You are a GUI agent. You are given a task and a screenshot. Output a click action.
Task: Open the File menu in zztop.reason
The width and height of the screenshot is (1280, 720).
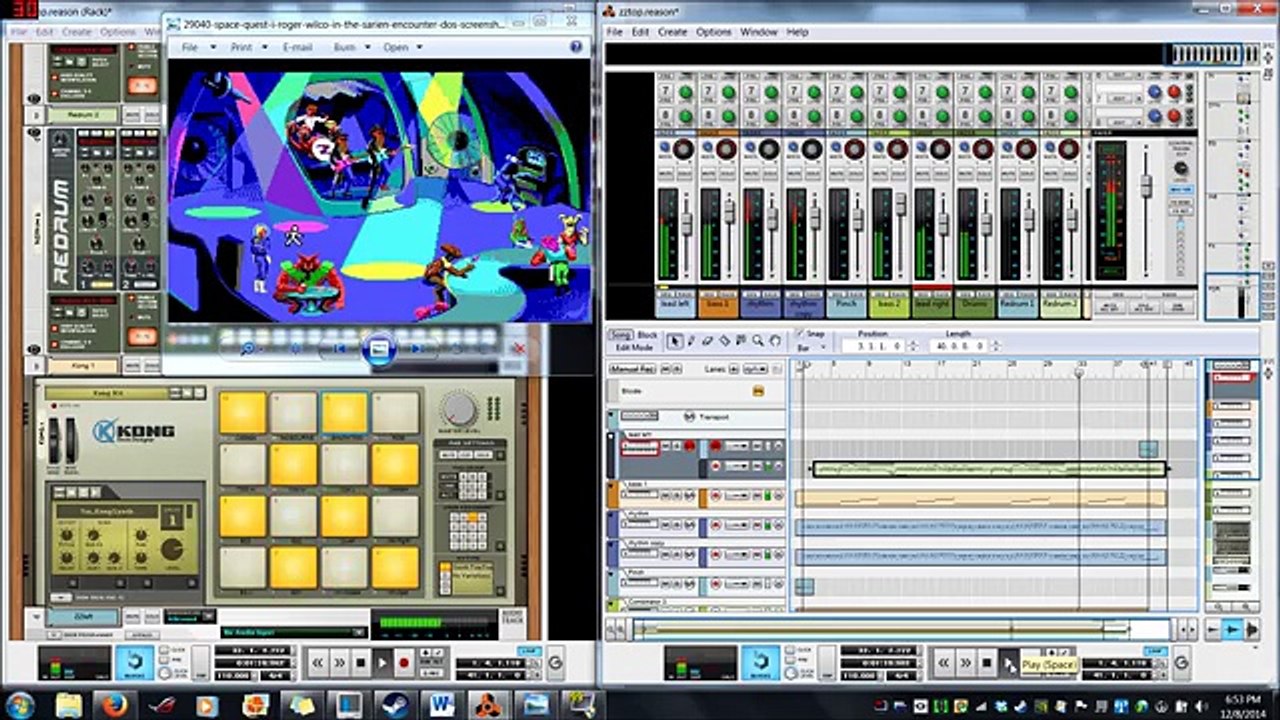coord(615,32)
